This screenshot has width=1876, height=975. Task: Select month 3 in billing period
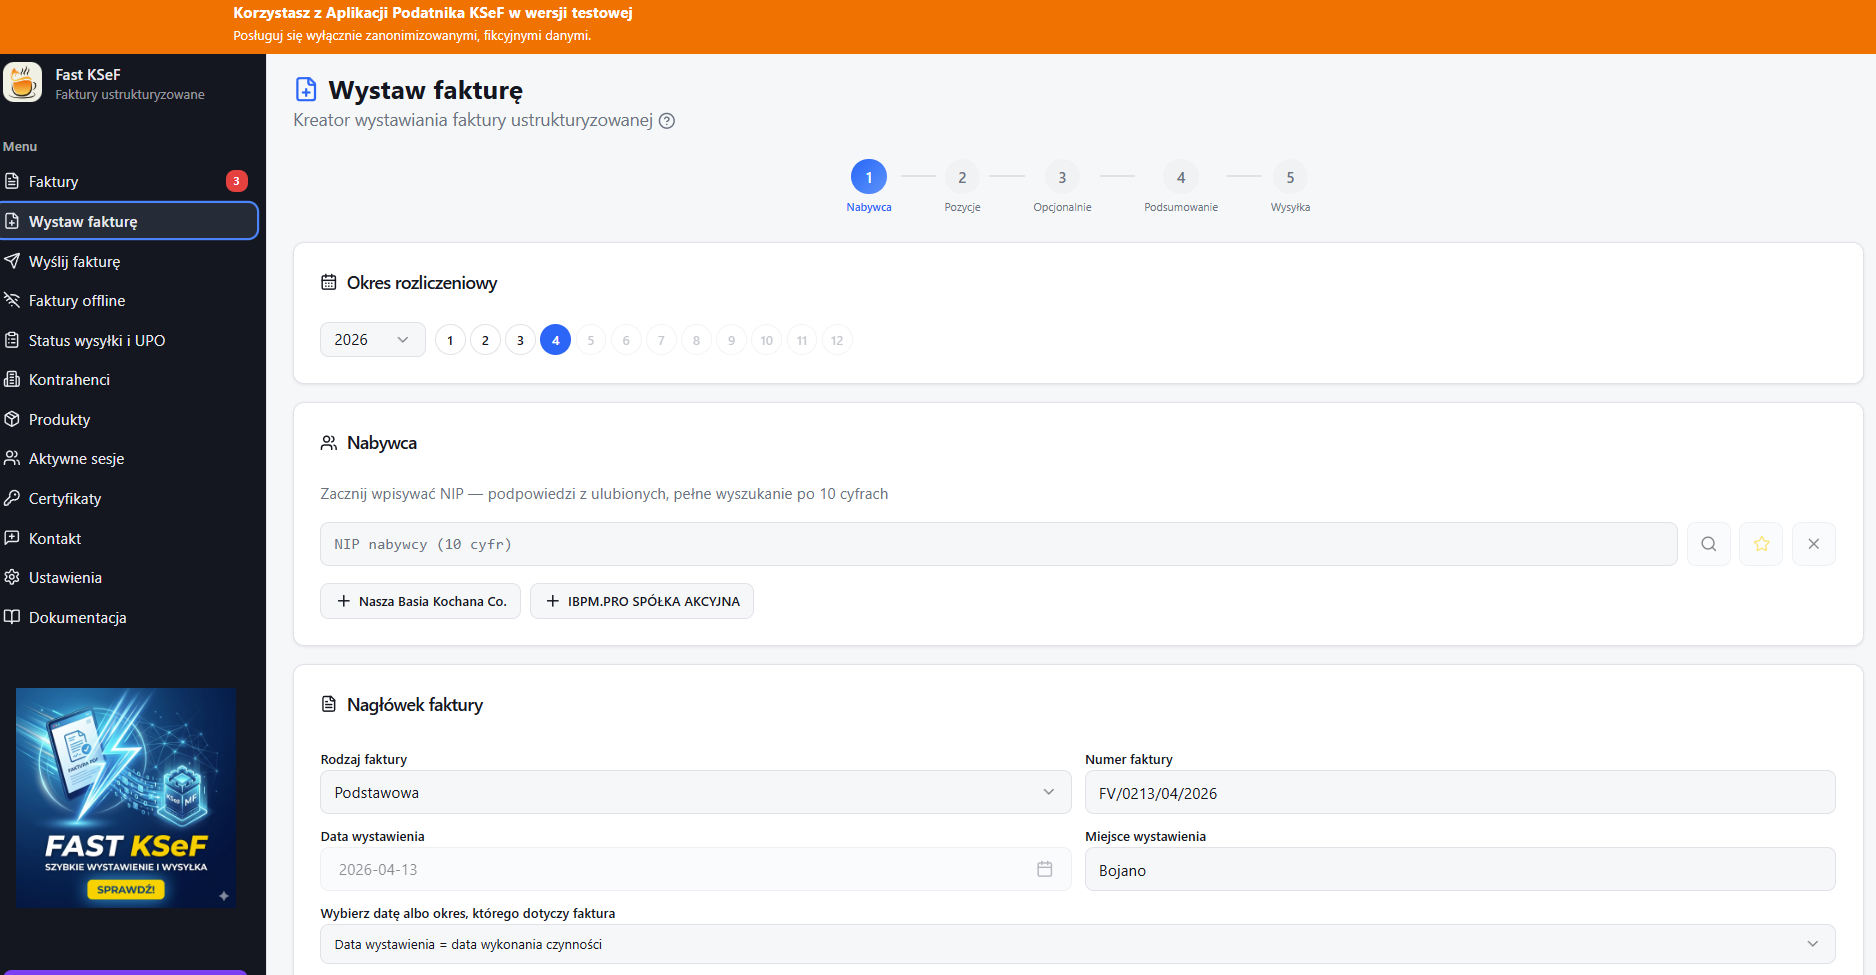[520, 340]
